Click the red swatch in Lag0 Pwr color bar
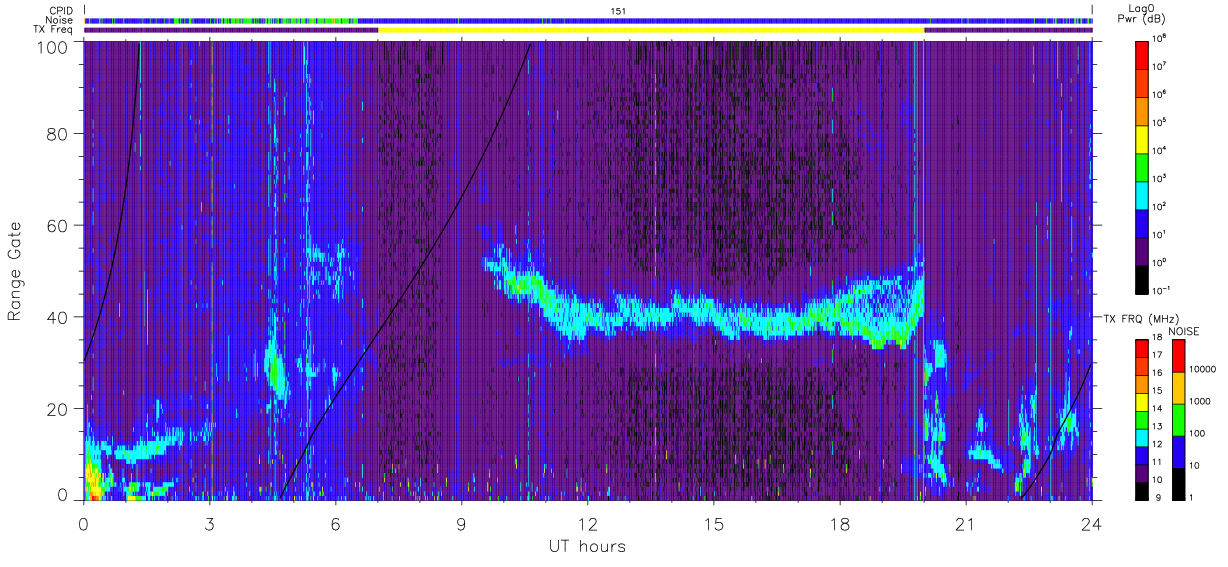The width and height of the screenshot is (1228, 567). [1142, 55]
